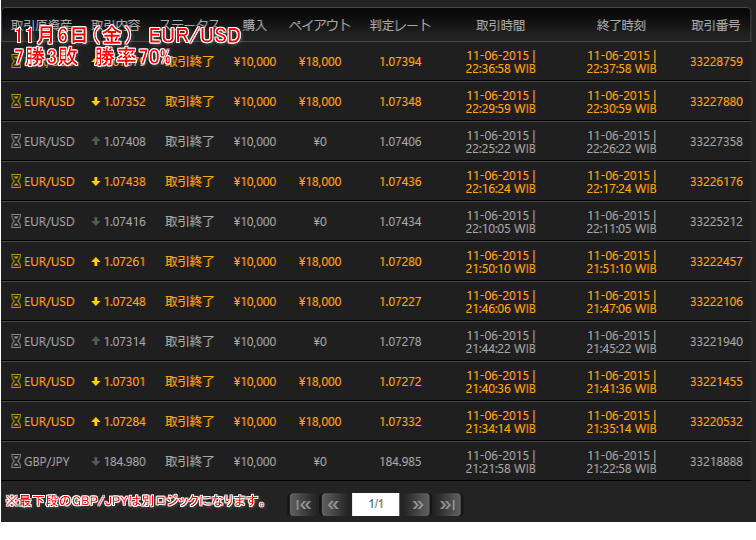Screen dimensions: 756x540
Task: Click hourglass icon in trade 33226176 row
Action: (x=16, y=182)
